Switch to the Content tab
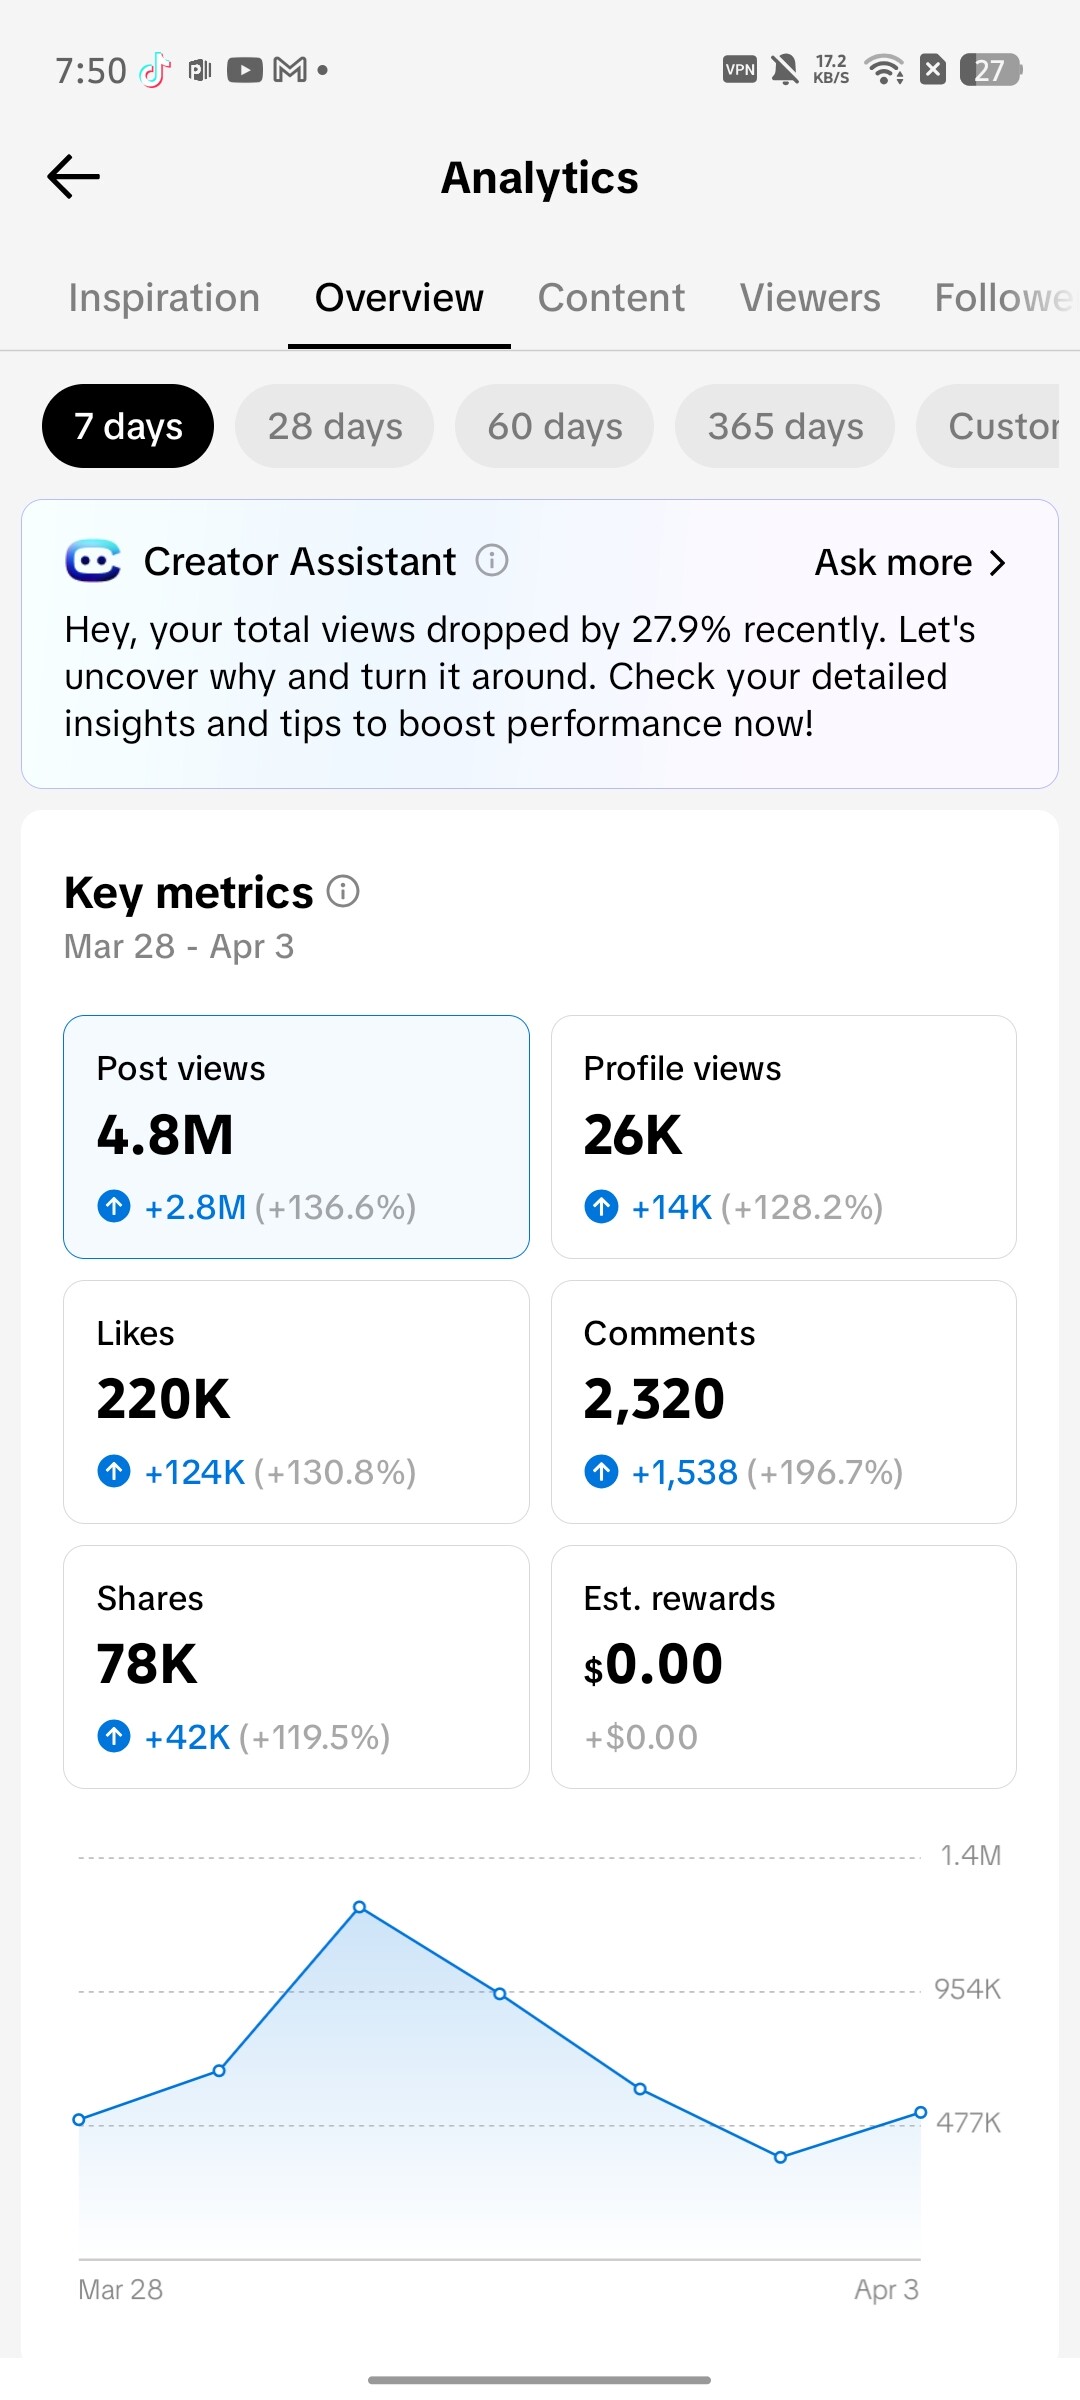Screen dimensions: 1080x2400 pyautogui.click(x=611, y=298)
